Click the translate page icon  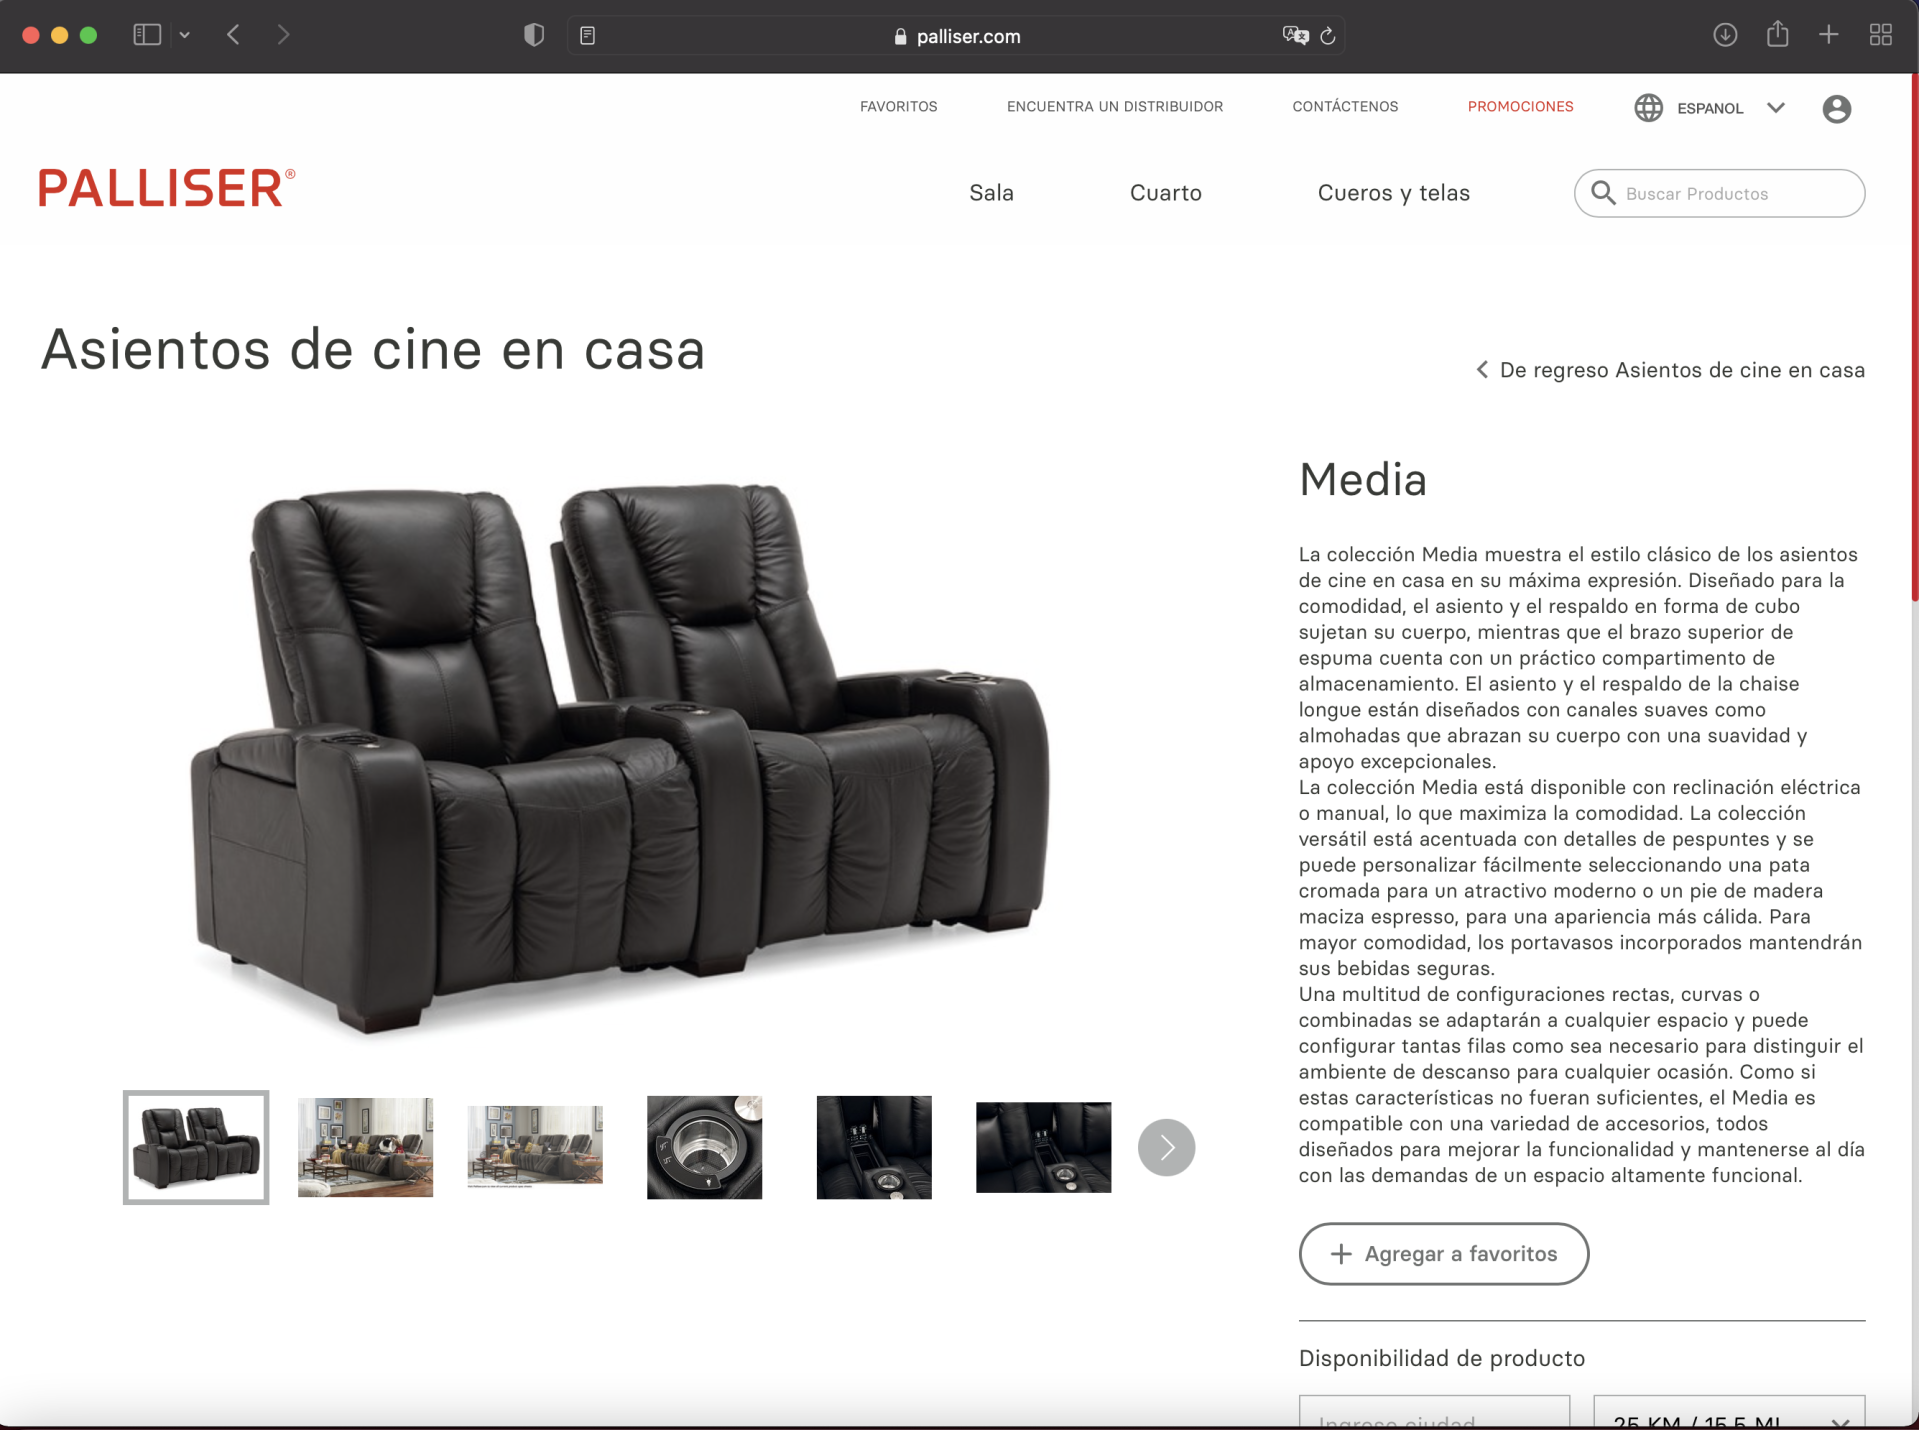[1295, 36]
